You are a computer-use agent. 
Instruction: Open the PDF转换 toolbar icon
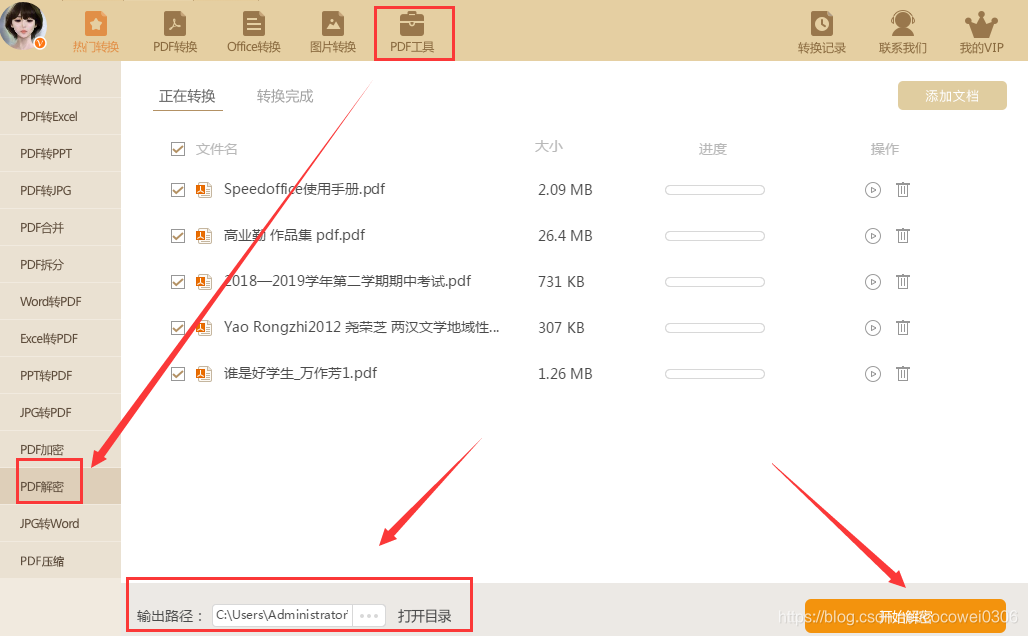[175, 31]
